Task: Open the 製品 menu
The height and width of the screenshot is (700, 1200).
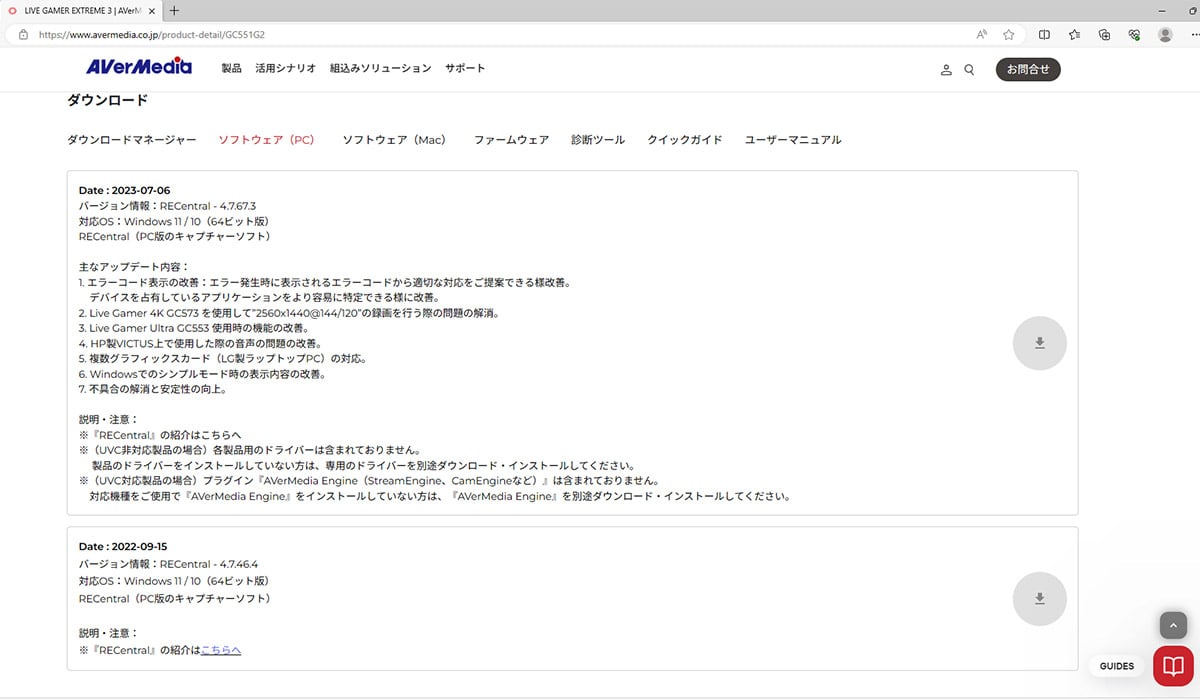Action: 231,69
